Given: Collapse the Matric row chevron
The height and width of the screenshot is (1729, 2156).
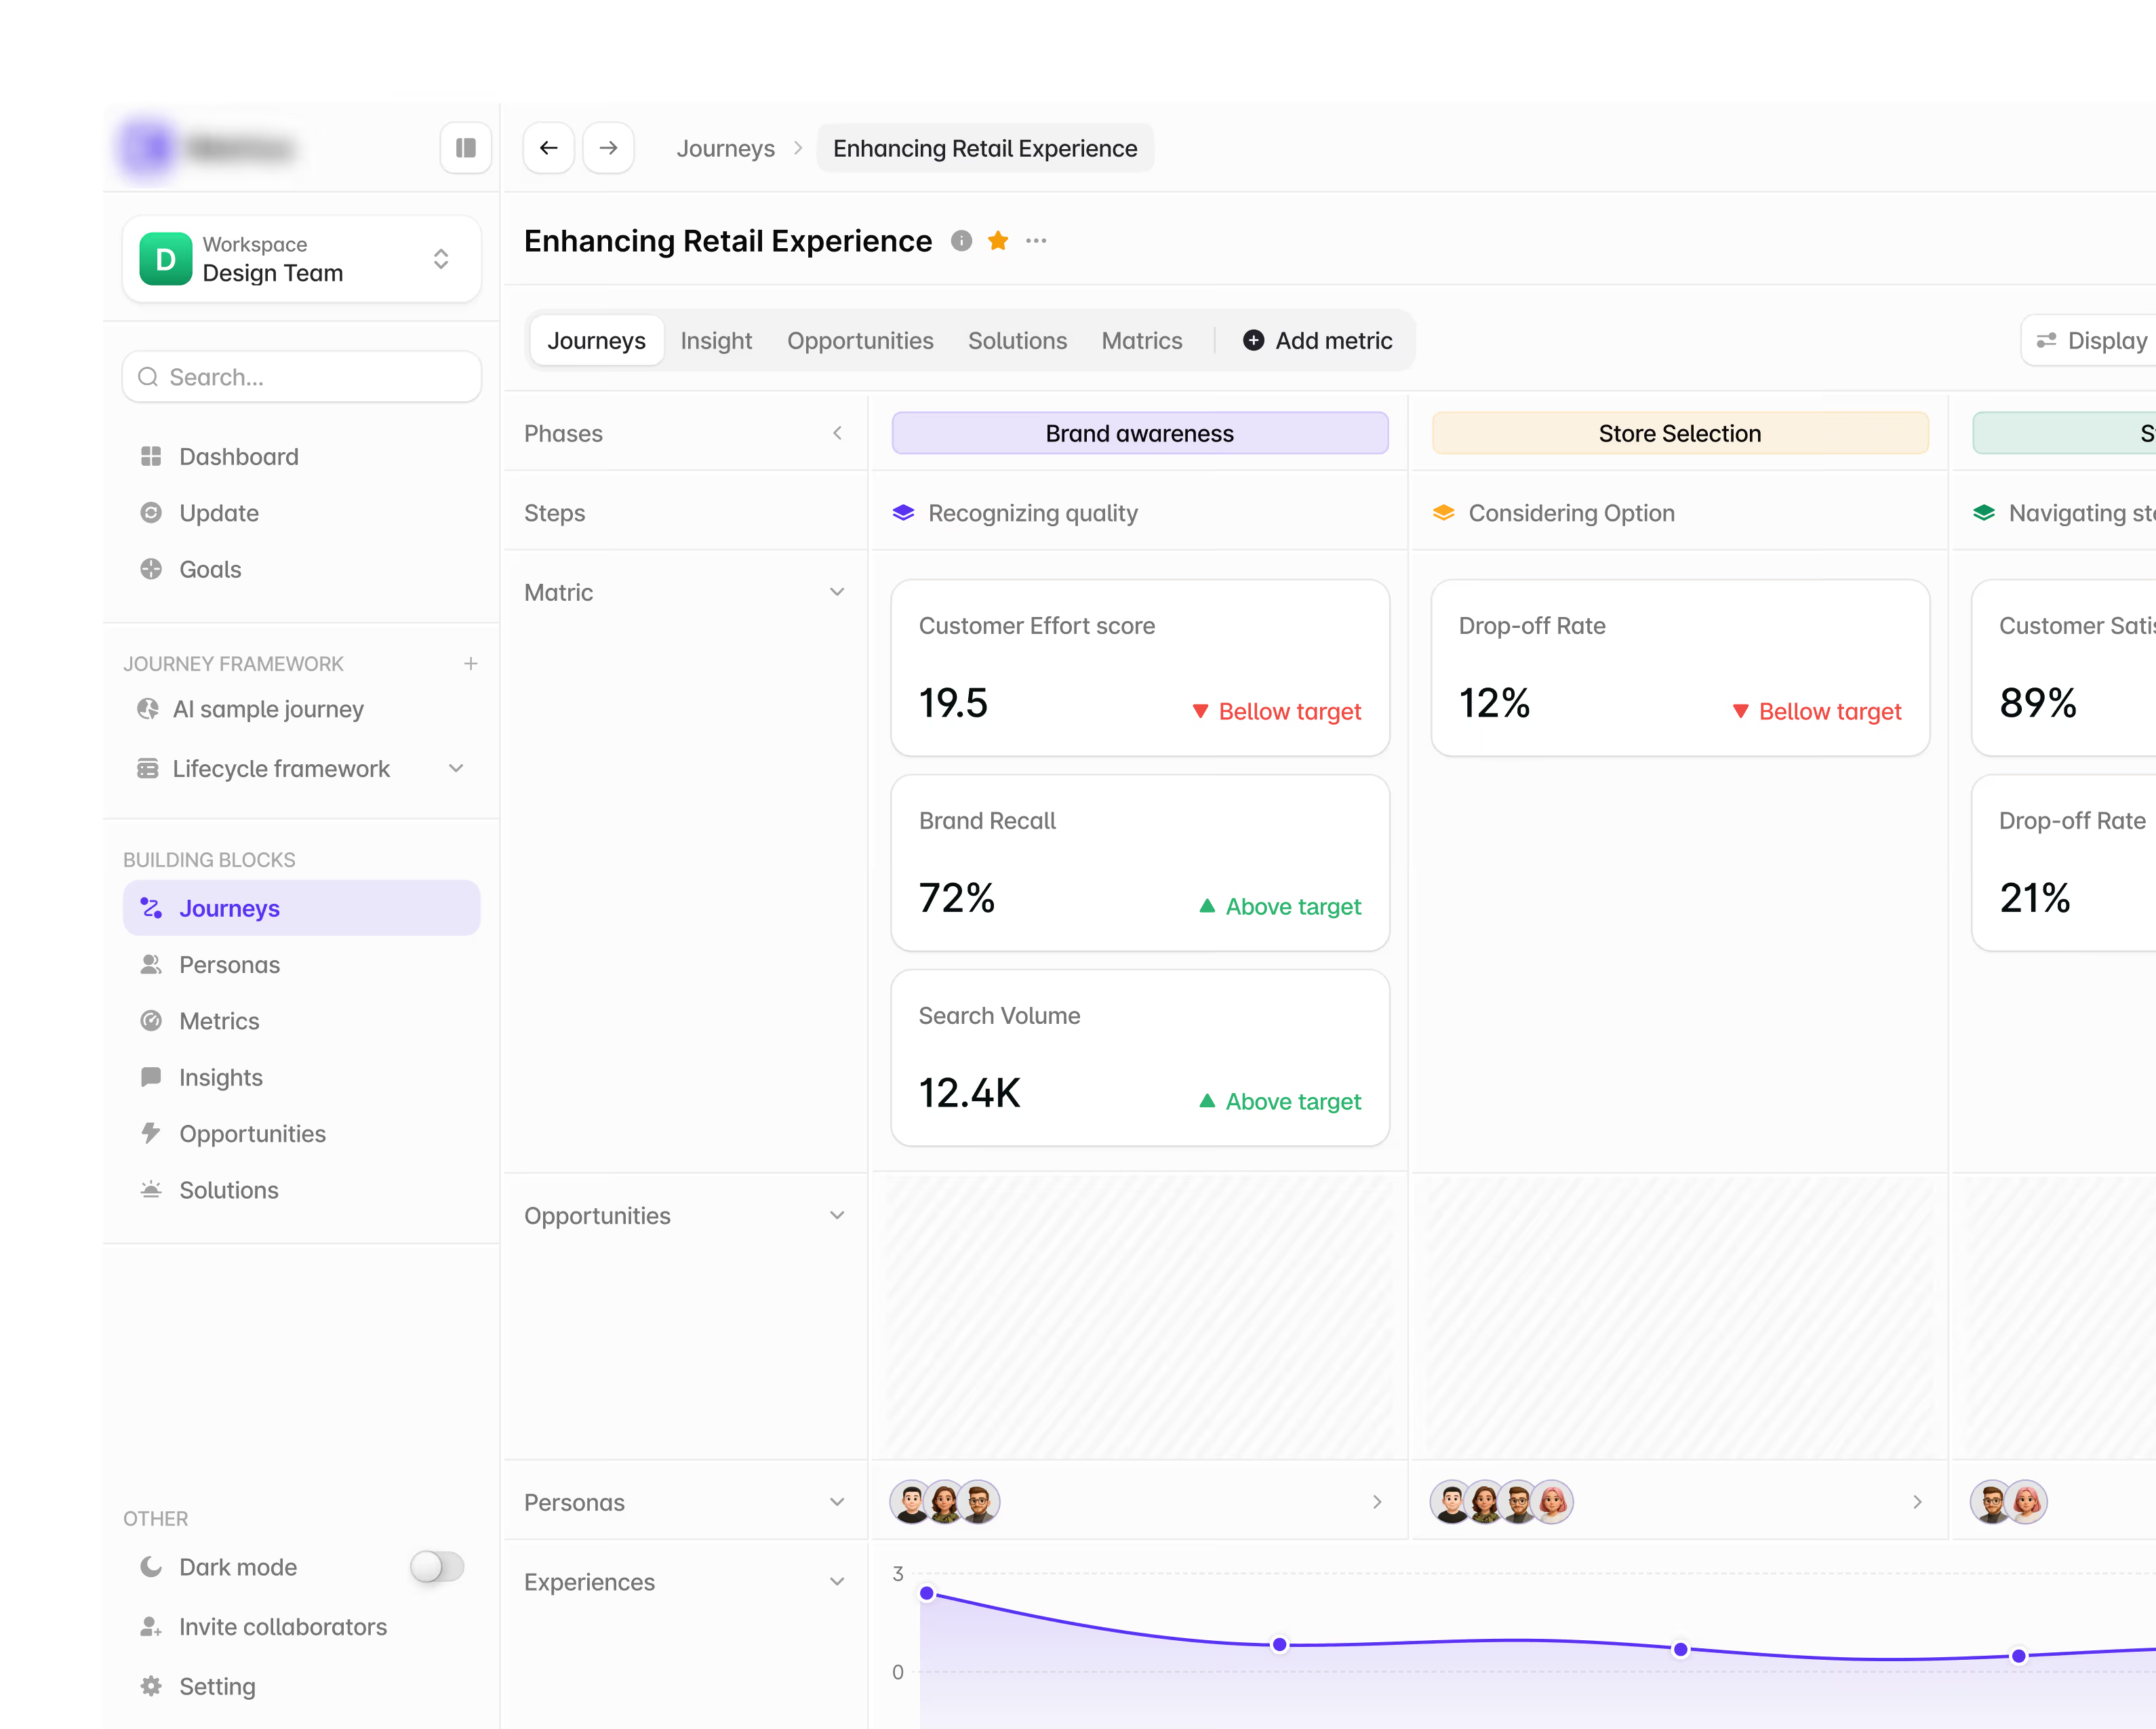Looking at the screenshot, I should pos(837,592).
